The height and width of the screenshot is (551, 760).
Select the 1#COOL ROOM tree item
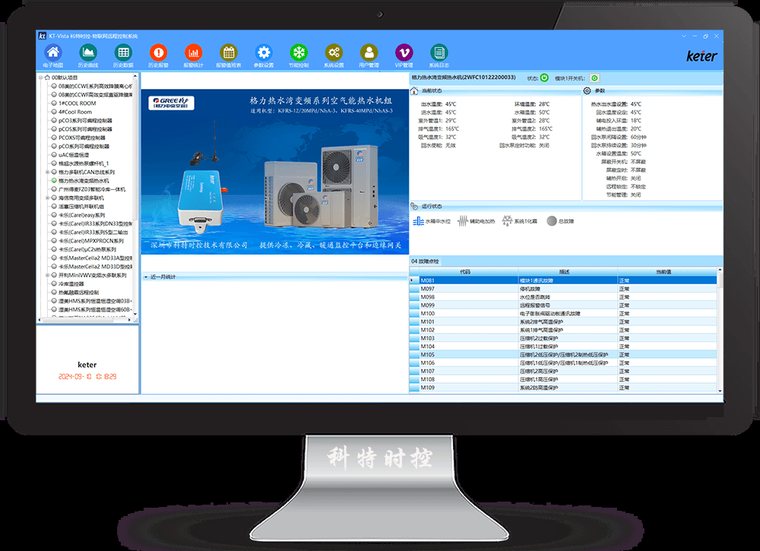74,103
